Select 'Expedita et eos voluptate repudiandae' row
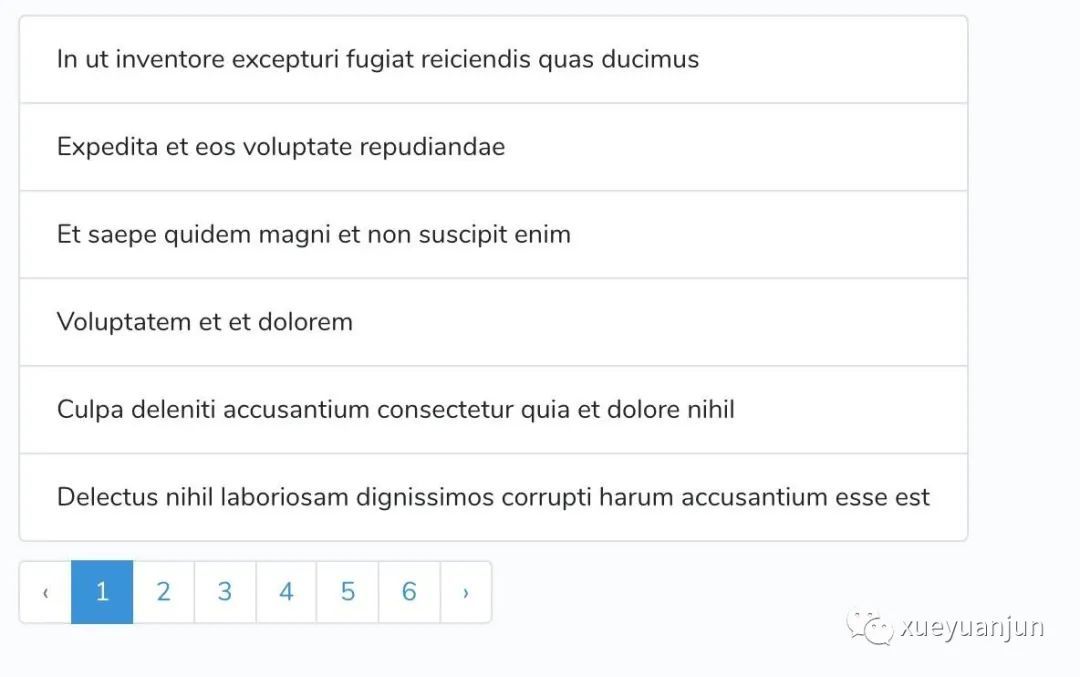This screenshot has width=1080, height=677. [x=280, y=147]
